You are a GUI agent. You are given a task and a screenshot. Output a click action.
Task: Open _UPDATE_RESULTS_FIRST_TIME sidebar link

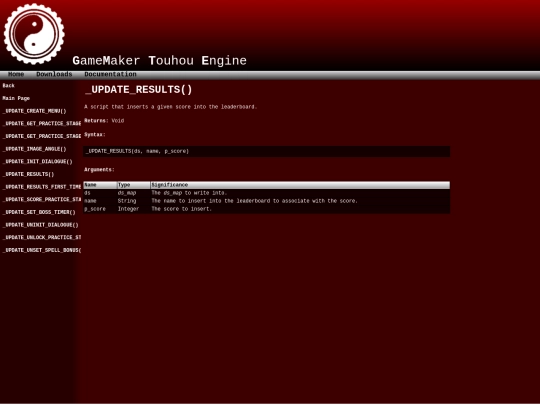pos(42,187)
